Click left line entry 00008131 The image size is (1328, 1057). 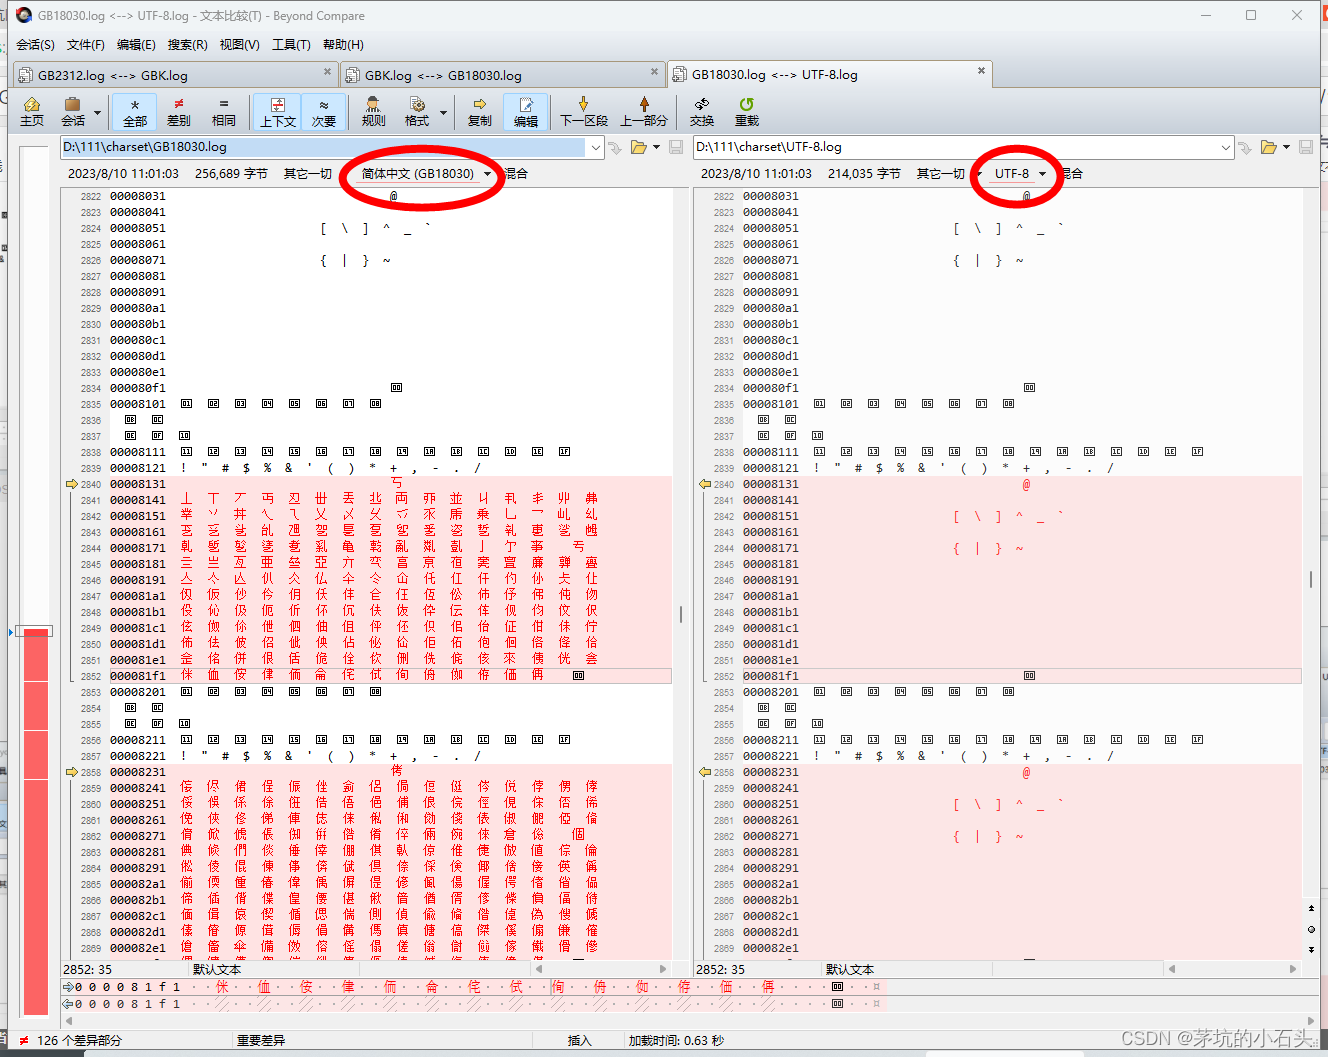click(138, 484)
